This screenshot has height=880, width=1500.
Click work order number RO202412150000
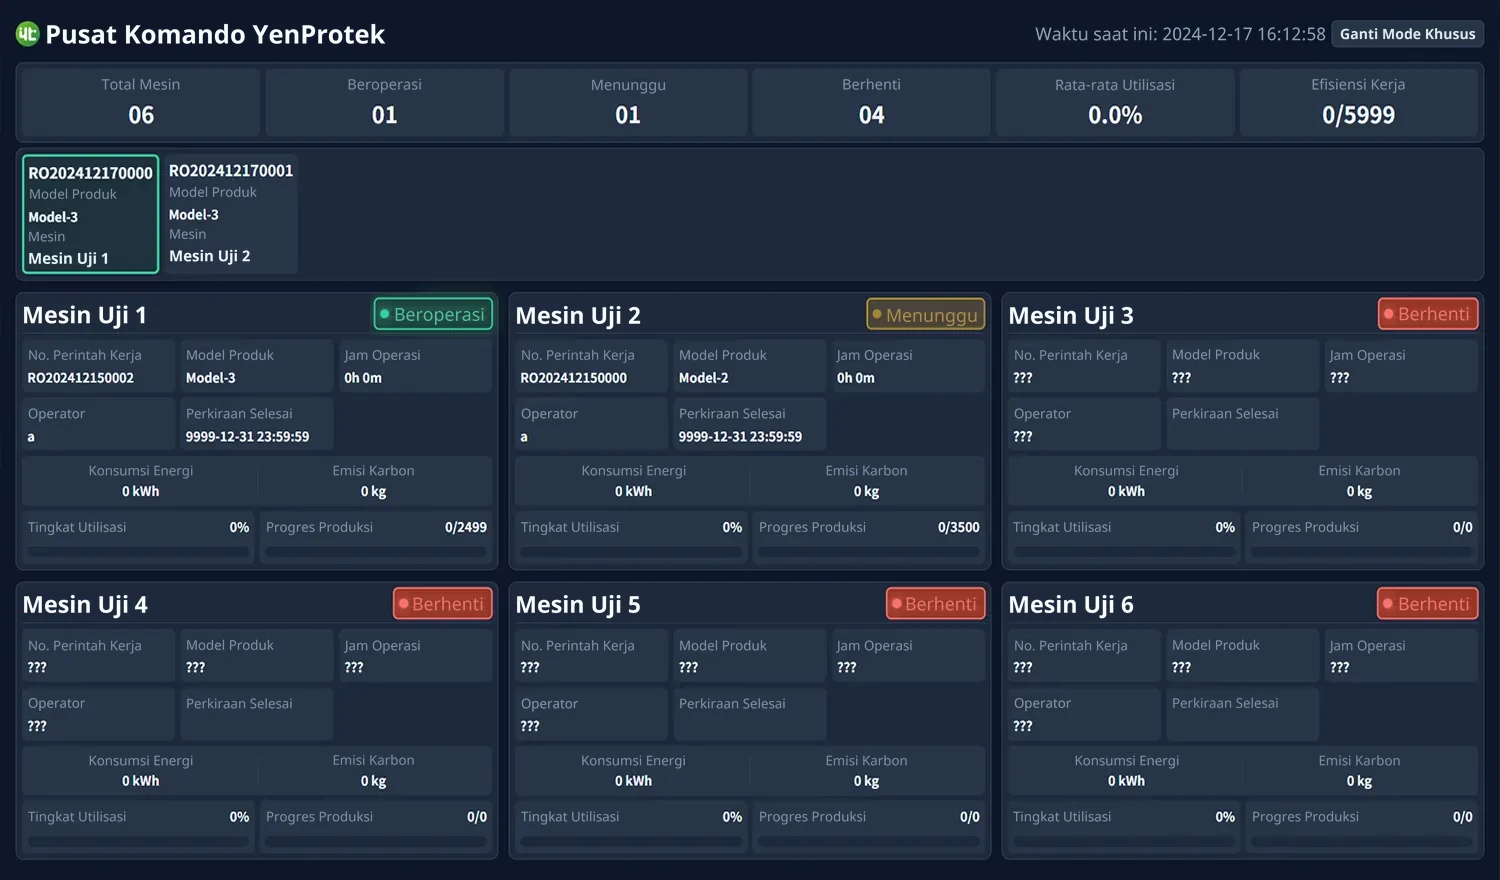pos(574,378)
